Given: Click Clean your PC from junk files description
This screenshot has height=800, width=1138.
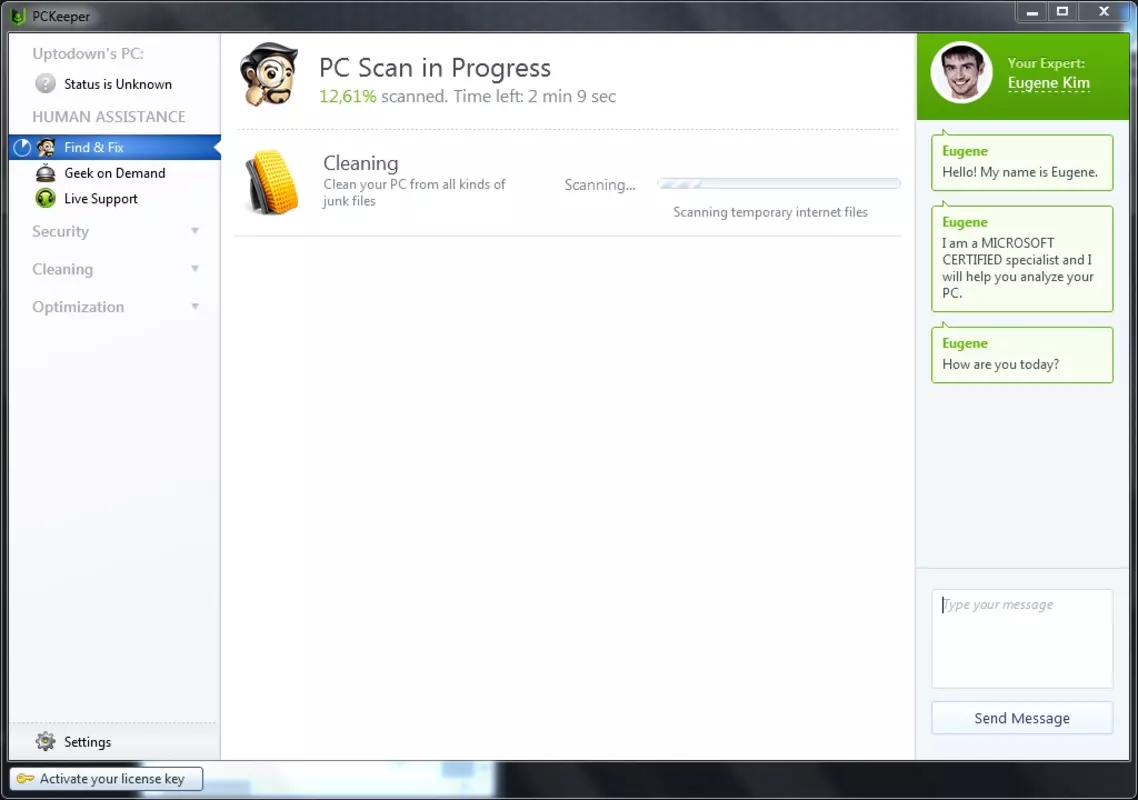Looking at the screenshot, I should pyautogui.click(x=414, y=192).
